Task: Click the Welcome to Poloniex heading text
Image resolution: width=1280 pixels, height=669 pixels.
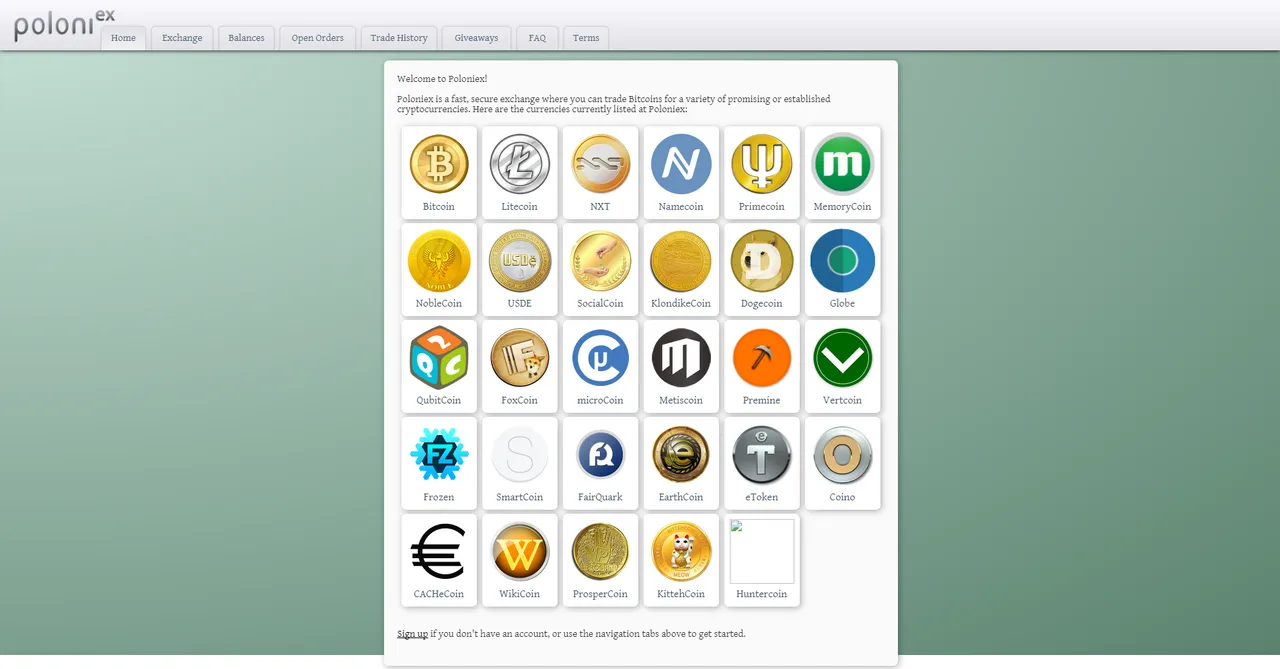Action: 442,79
